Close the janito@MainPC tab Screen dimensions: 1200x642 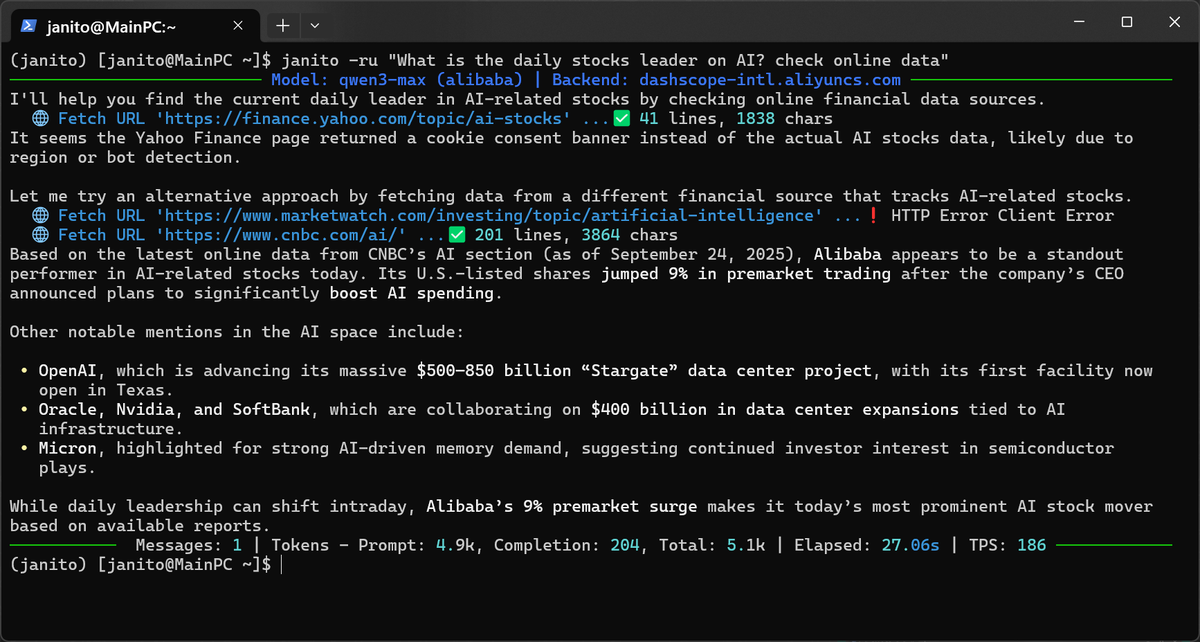(240, 25)
